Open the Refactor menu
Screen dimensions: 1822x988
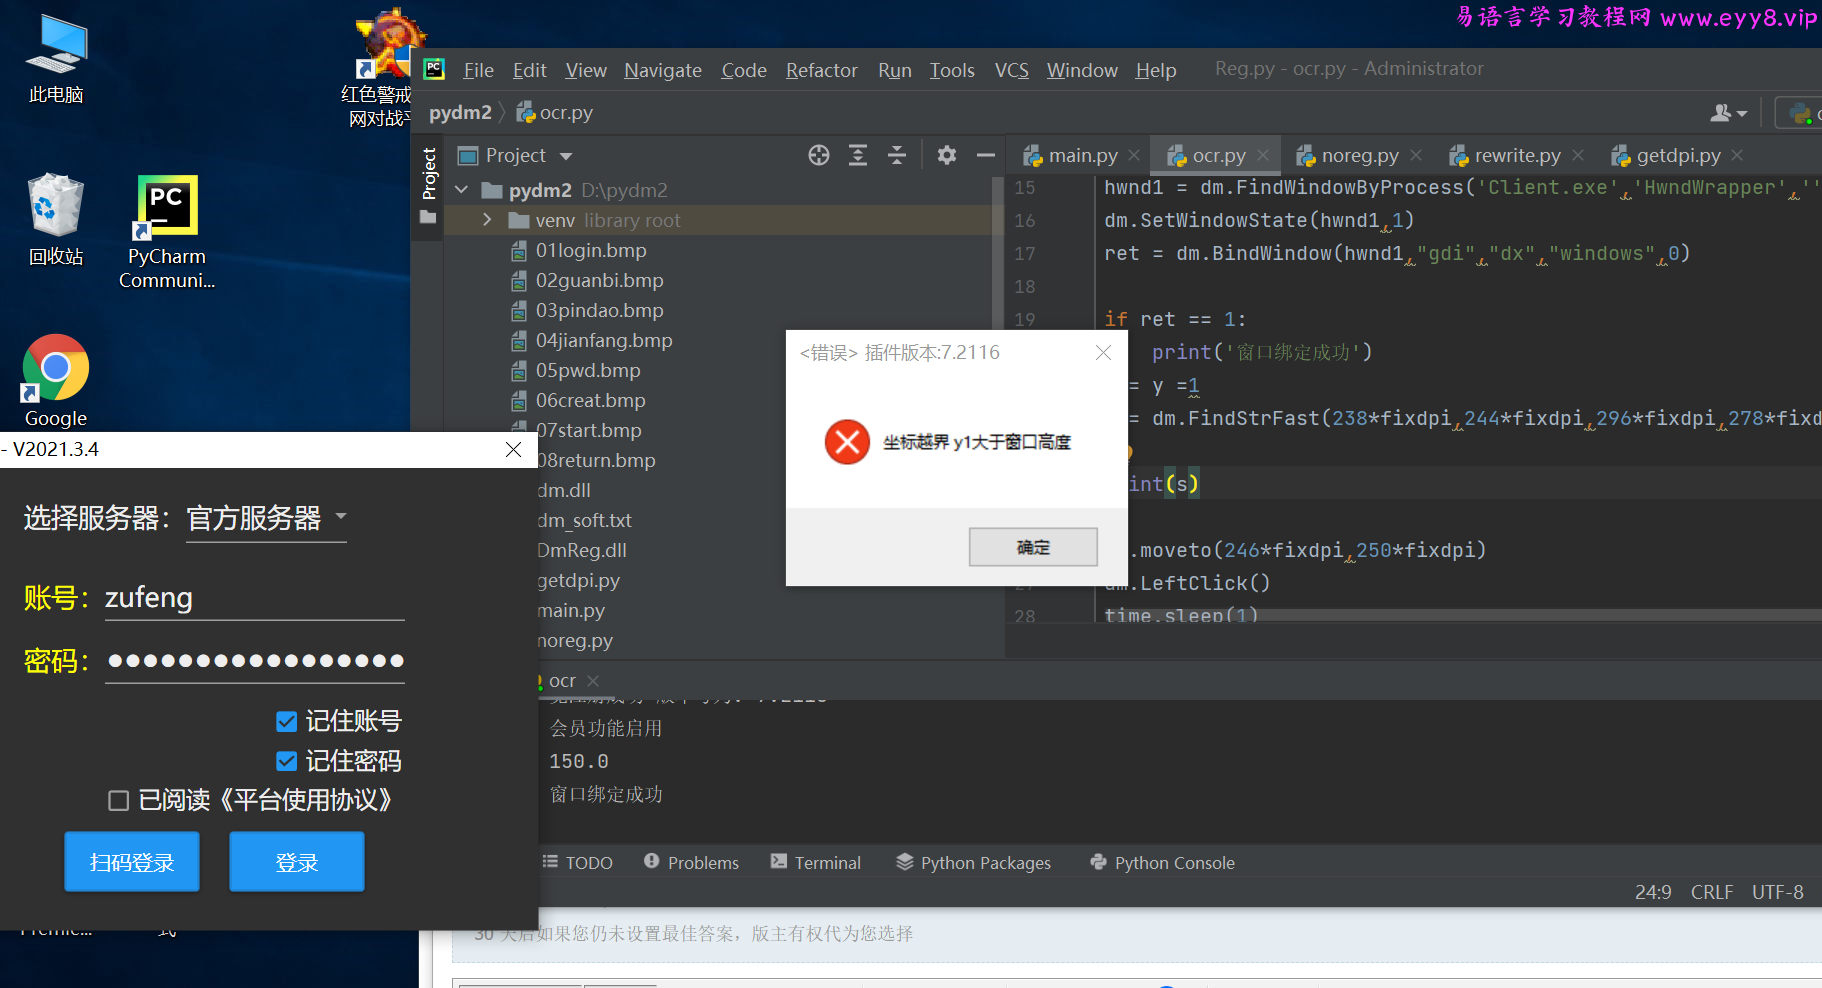pos(822,70)
